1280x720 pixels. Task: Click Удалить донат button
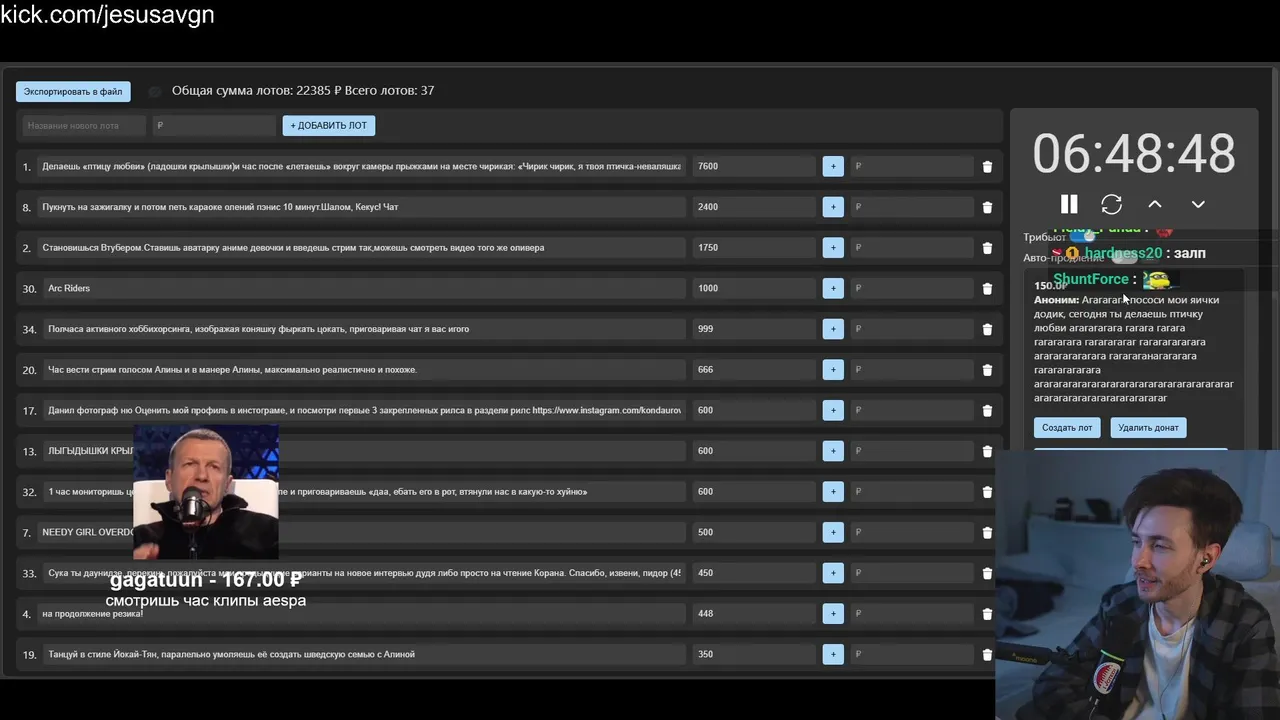click(x=1148, y=427)
